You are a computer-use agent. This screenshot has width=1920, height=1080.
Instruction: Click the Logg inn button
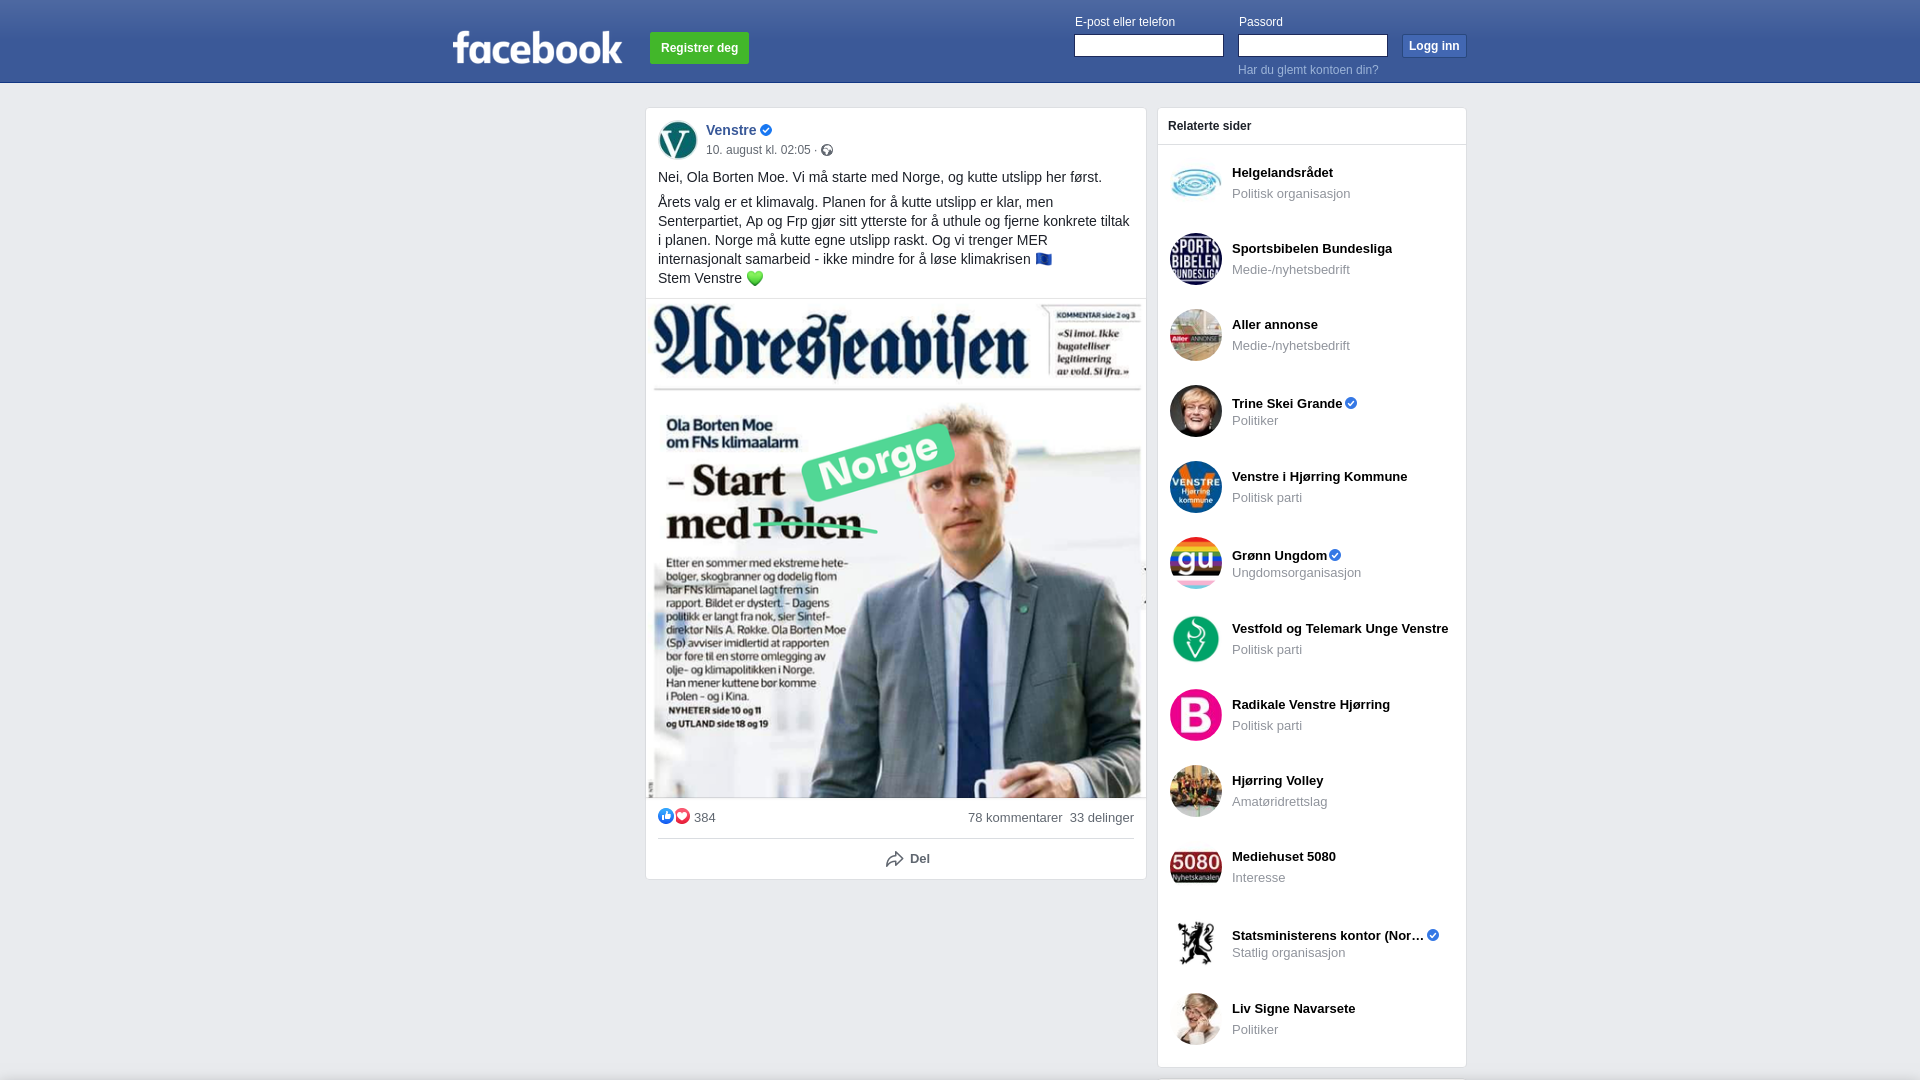(x=1434, y=46)
